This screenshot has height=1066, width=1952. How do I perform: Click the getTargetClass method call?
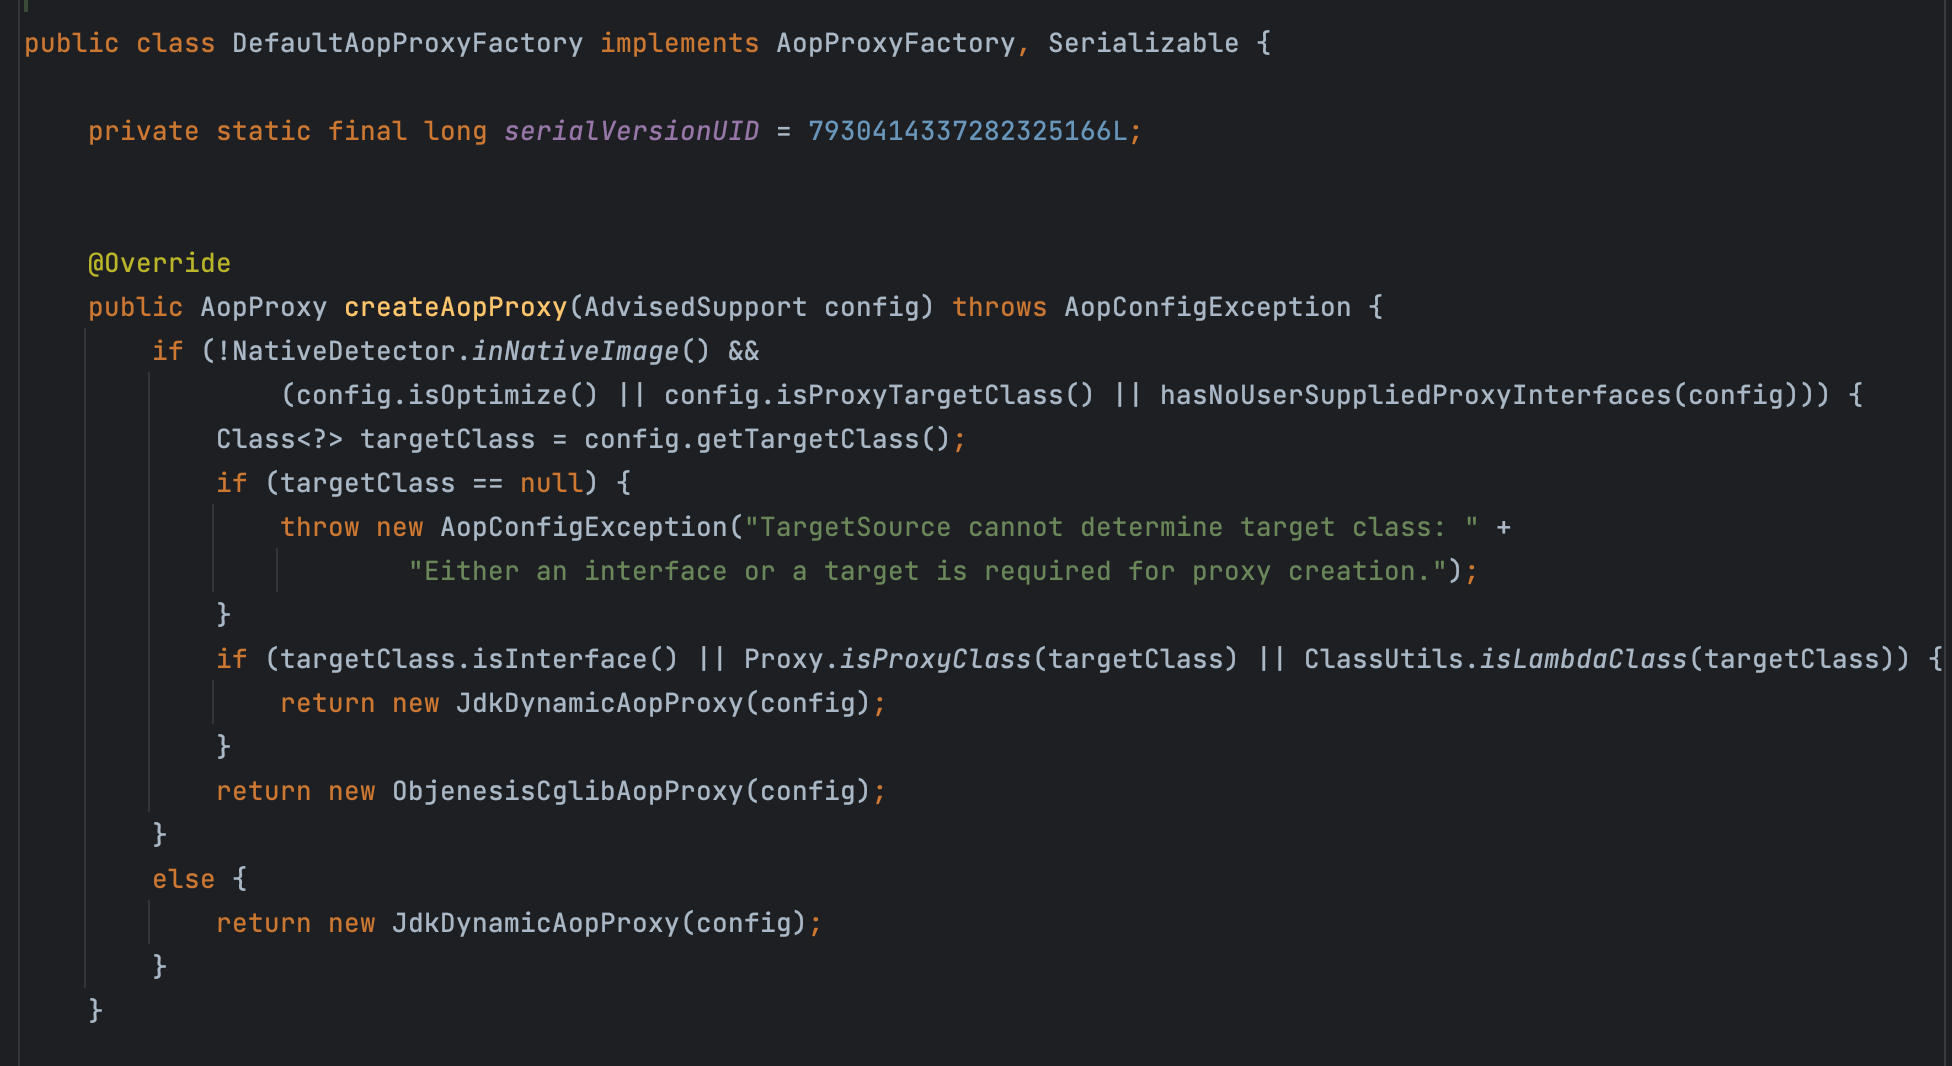807,439
